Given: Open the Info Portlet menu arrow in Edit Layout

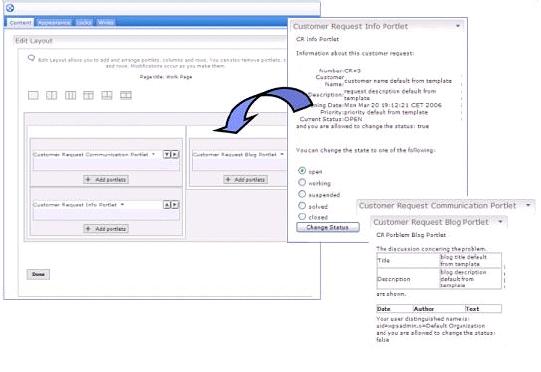Looking at the screenshot, I should [122, 205].
